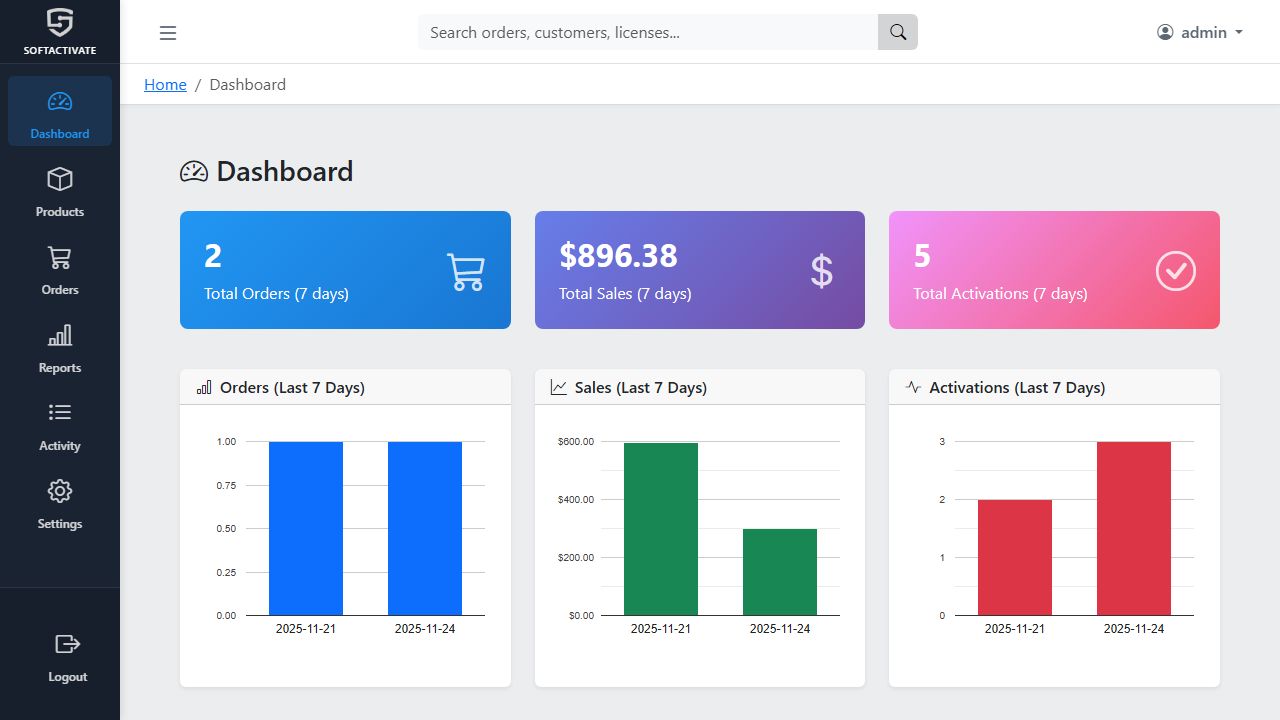The height and width of the screenshot is (720, 1280).
Task: Click the blue 2025-11-21 orders bar
Action: [306, 528]
